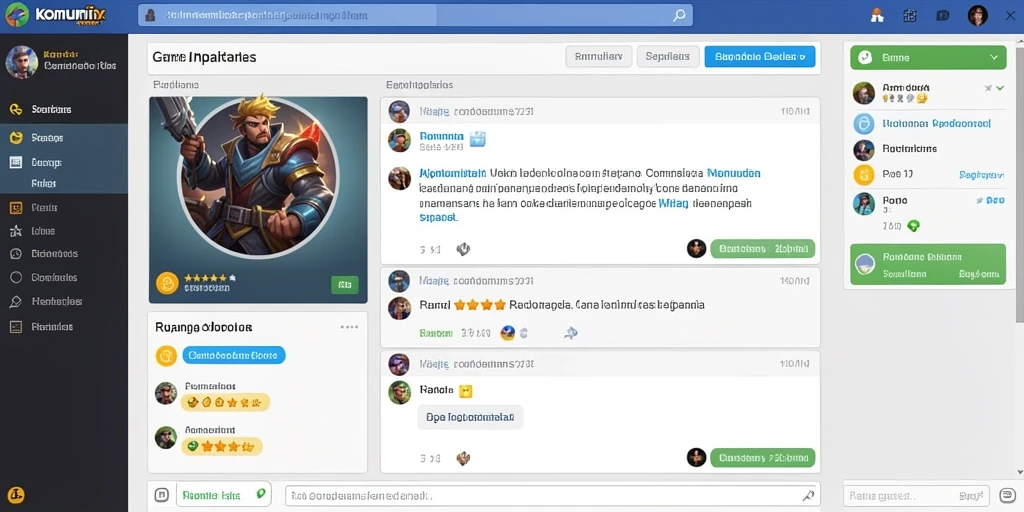Dismiss with the gray X in the 'Asmdoua' row
This screenshot has width=1024, height=512.
coord(988,87)
